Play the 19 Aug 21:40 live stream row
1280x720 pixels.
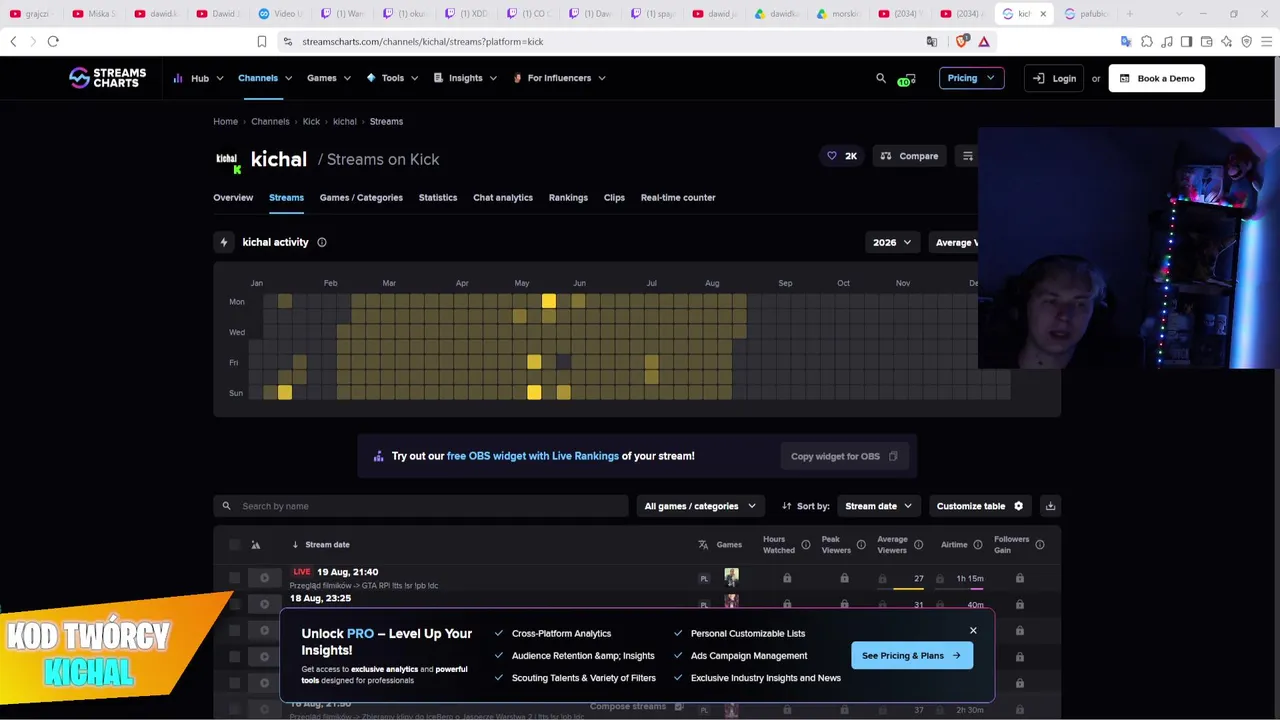click(x=264, y=578)
